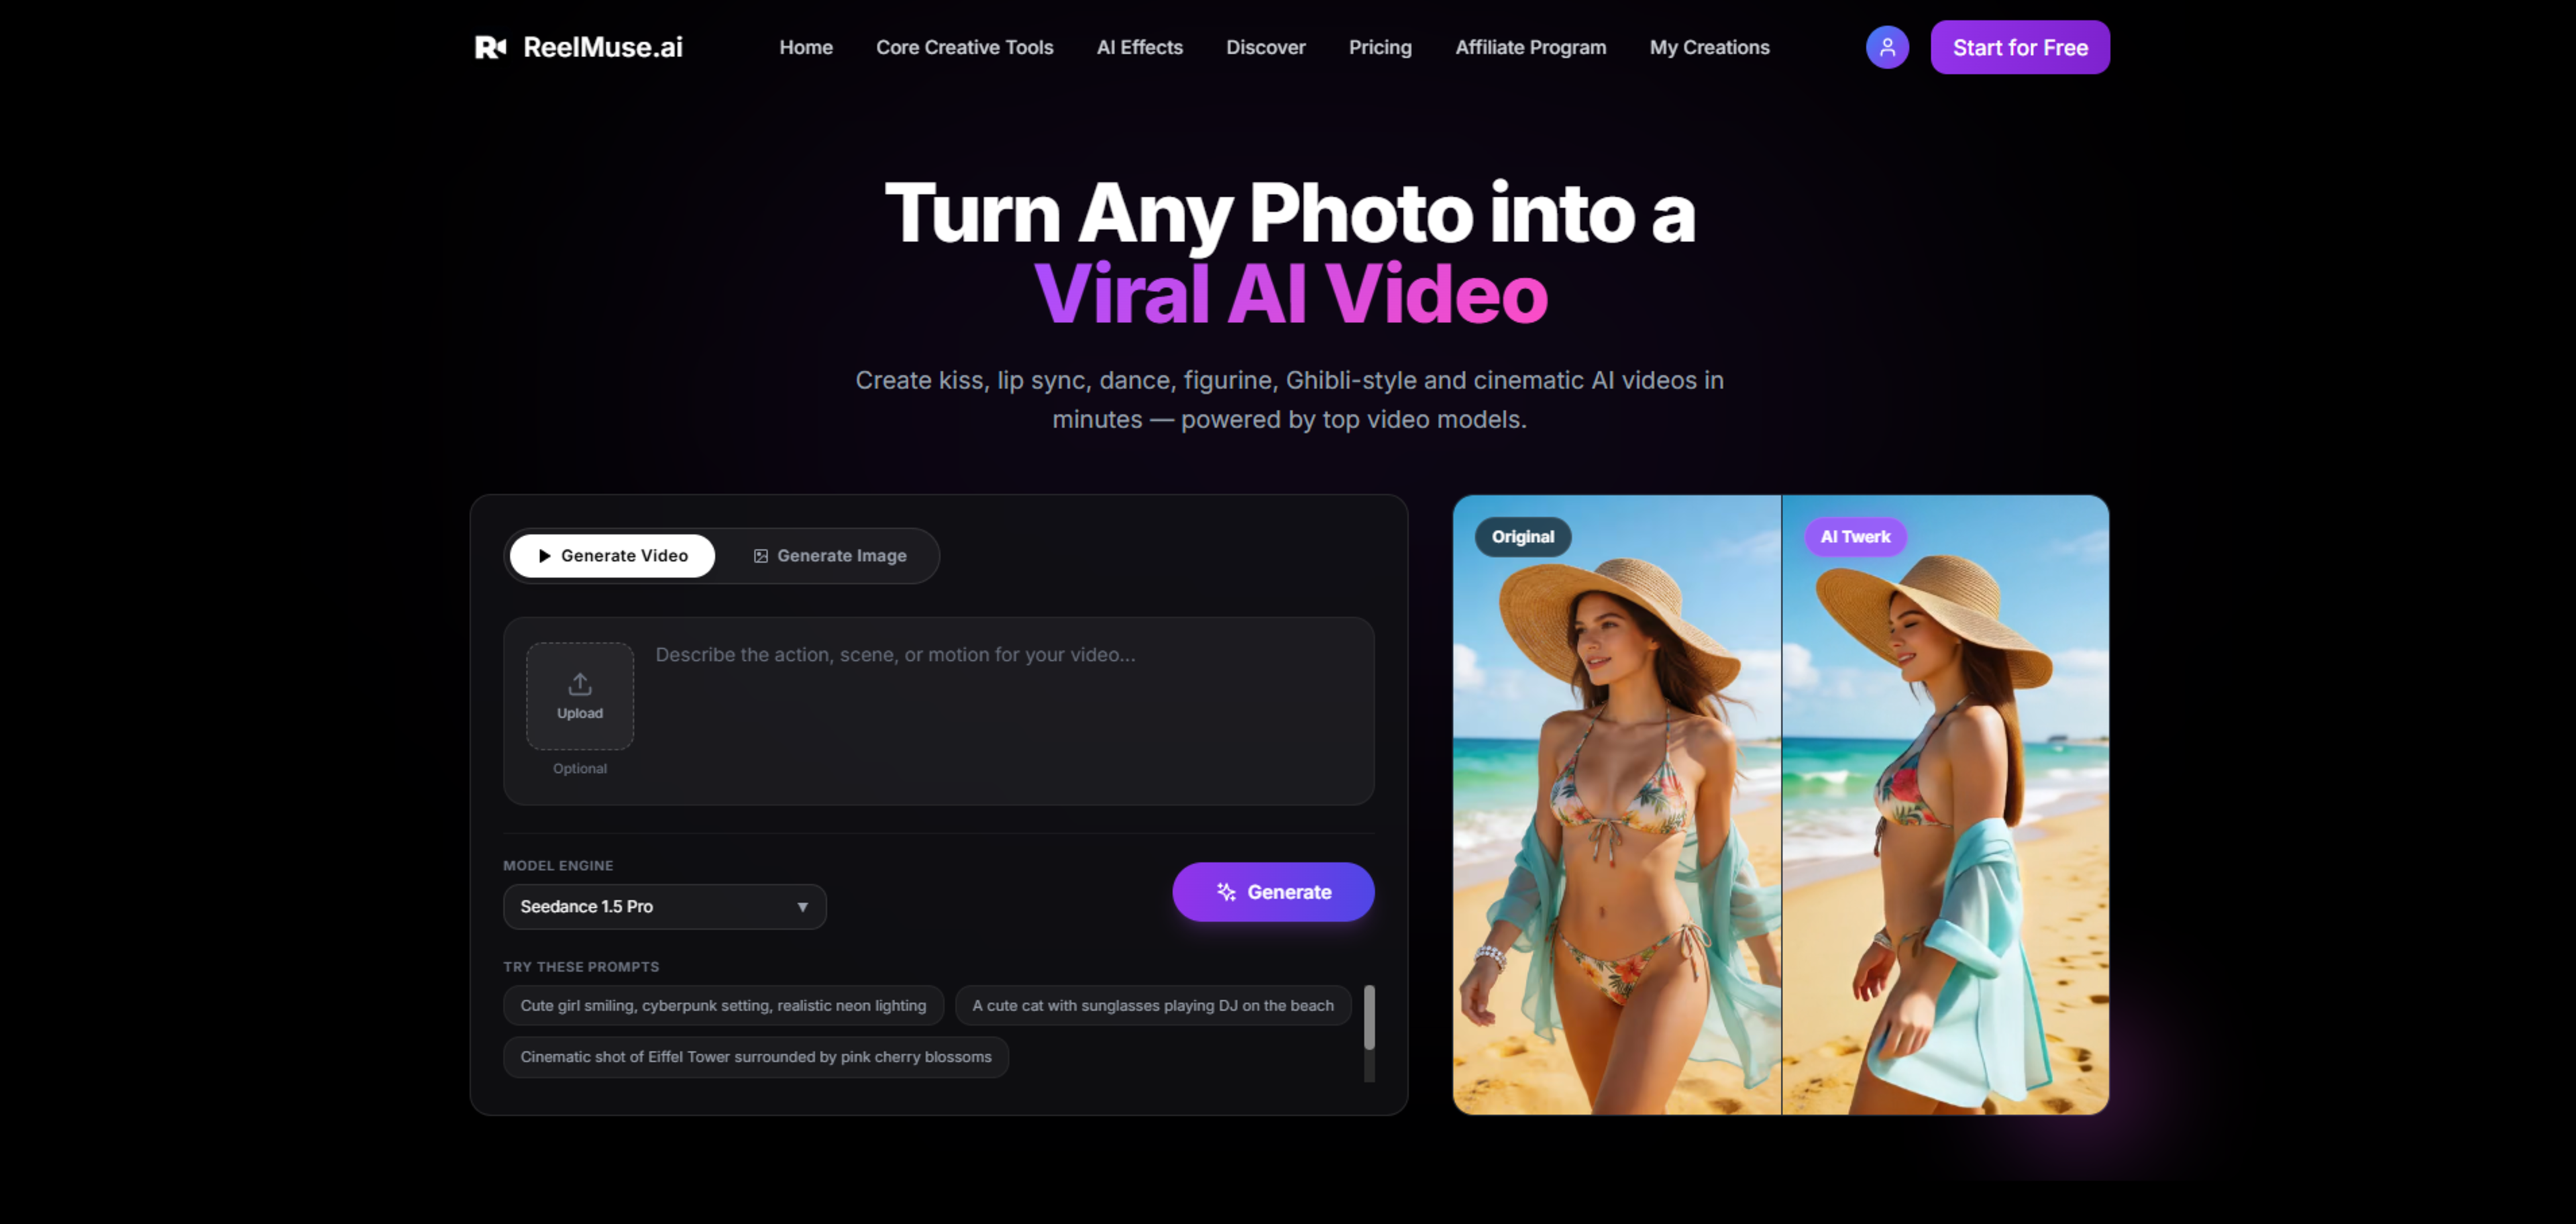Click the AI Twerk badge label
This screenshot has width=2576, height=1224.
[x=1855, y=537]
